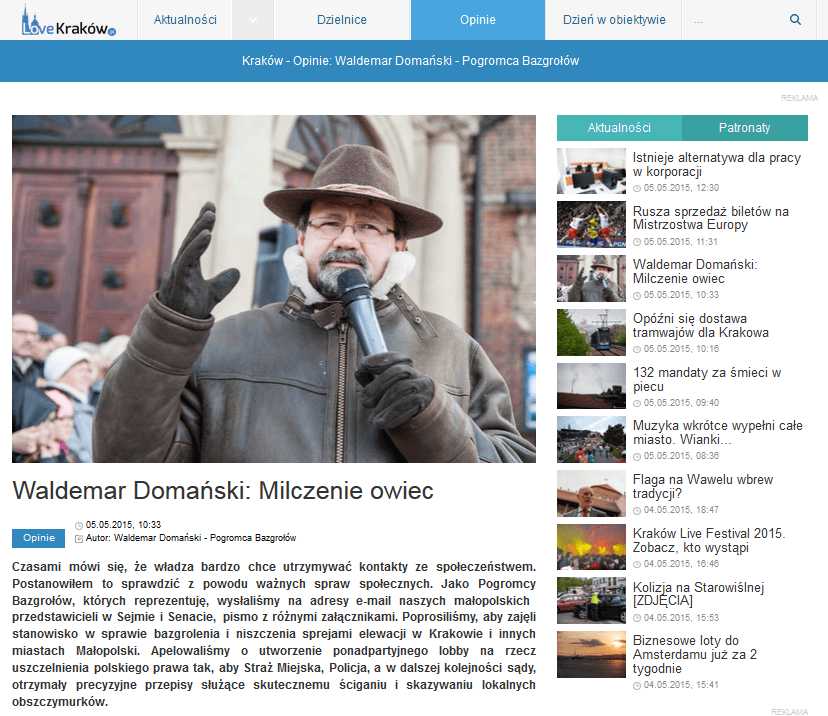Open Kraków Live Festival 2015 article
This screenshot has width=828, height=716.
click(708, 540)
